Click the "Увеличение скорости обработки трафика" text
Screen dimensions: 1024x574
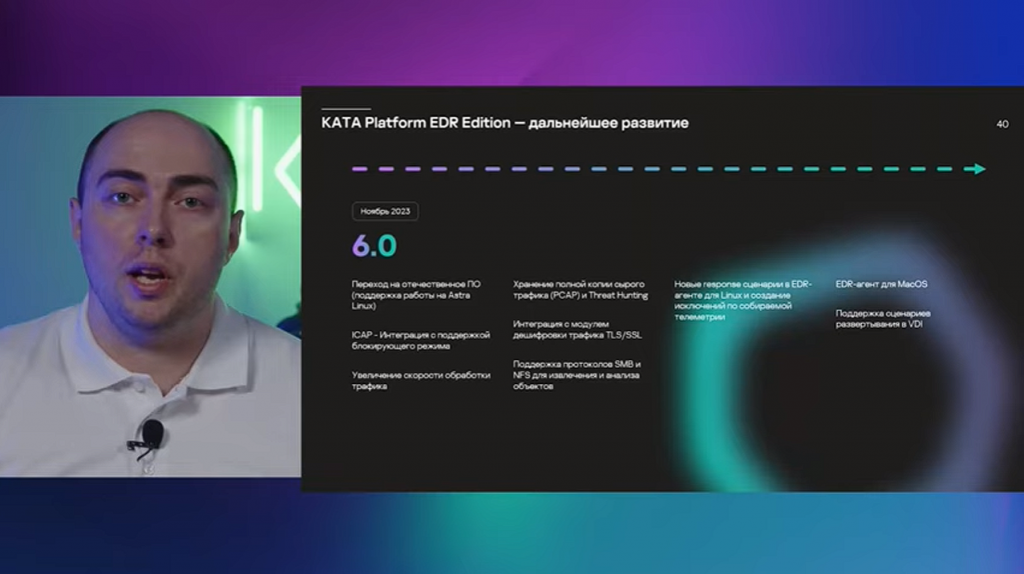coord(421,380)
